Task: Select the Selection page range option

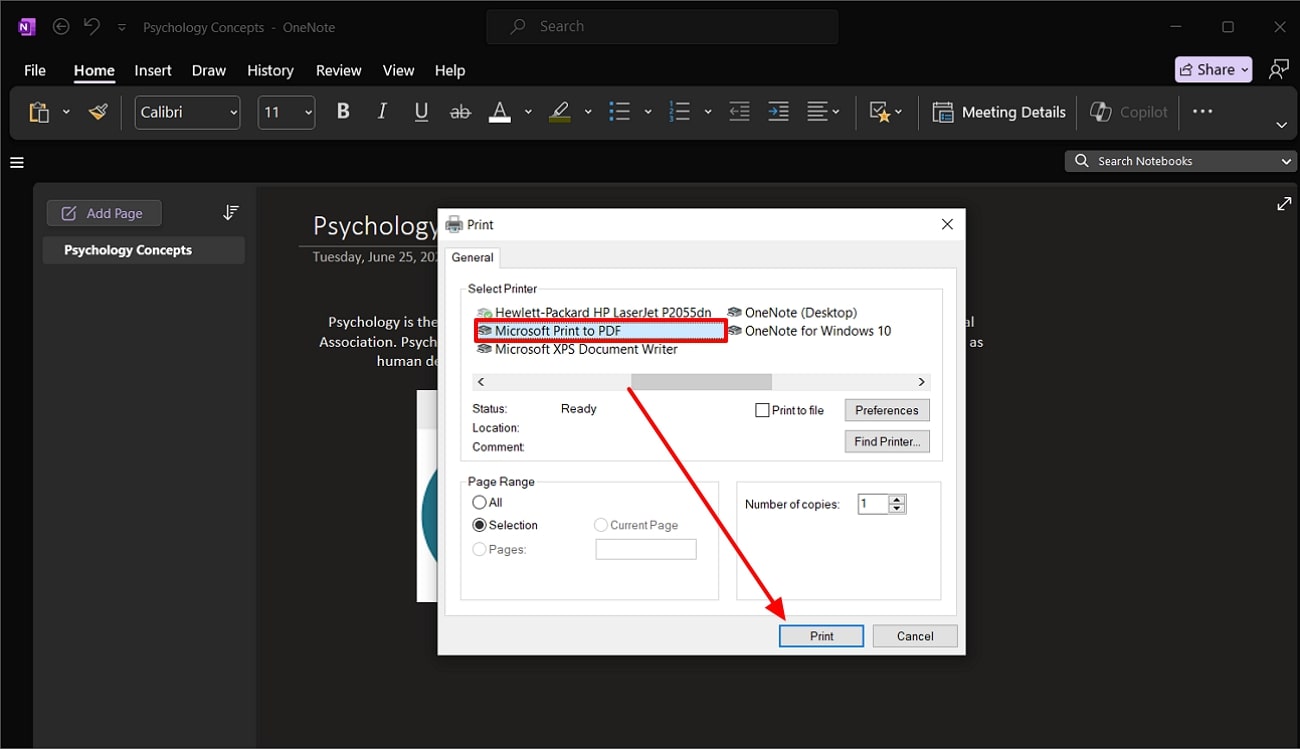Action: (480, 525)
